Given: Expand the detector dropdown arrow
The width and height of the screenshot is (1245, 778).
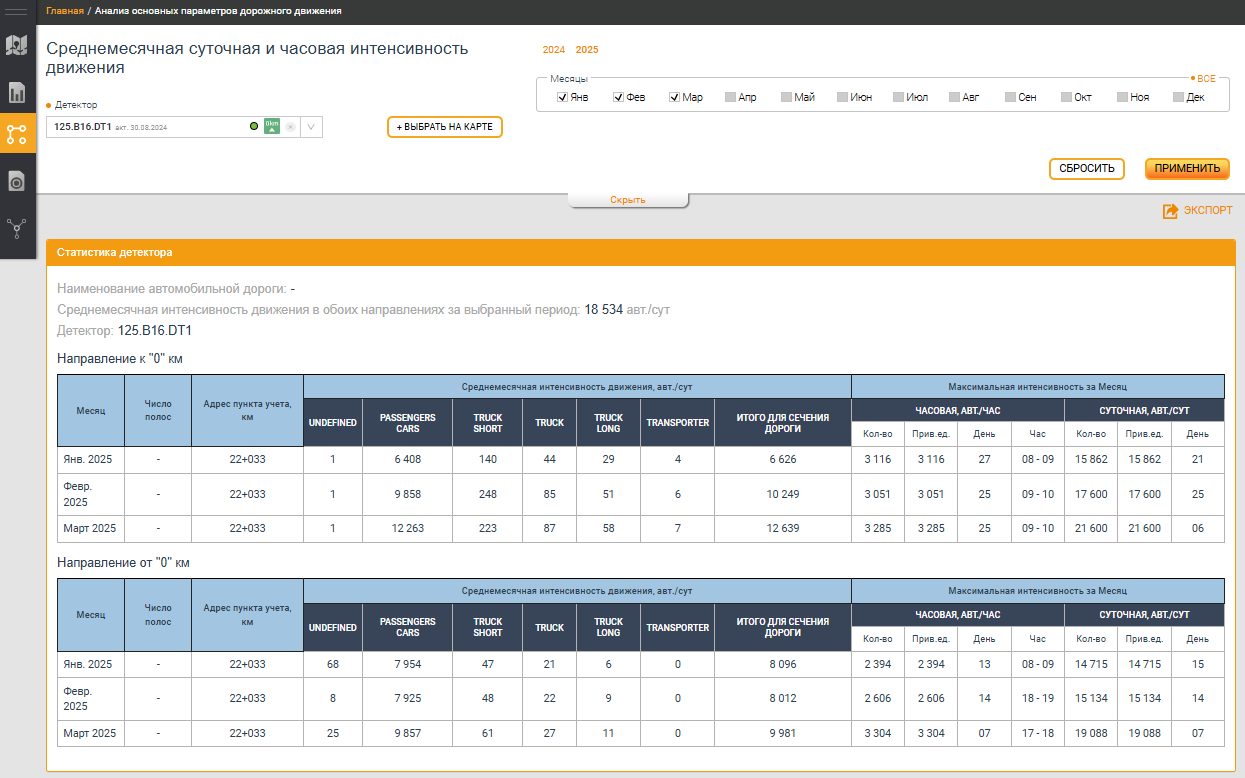Looking at the screenshot, I should point(311,127).
